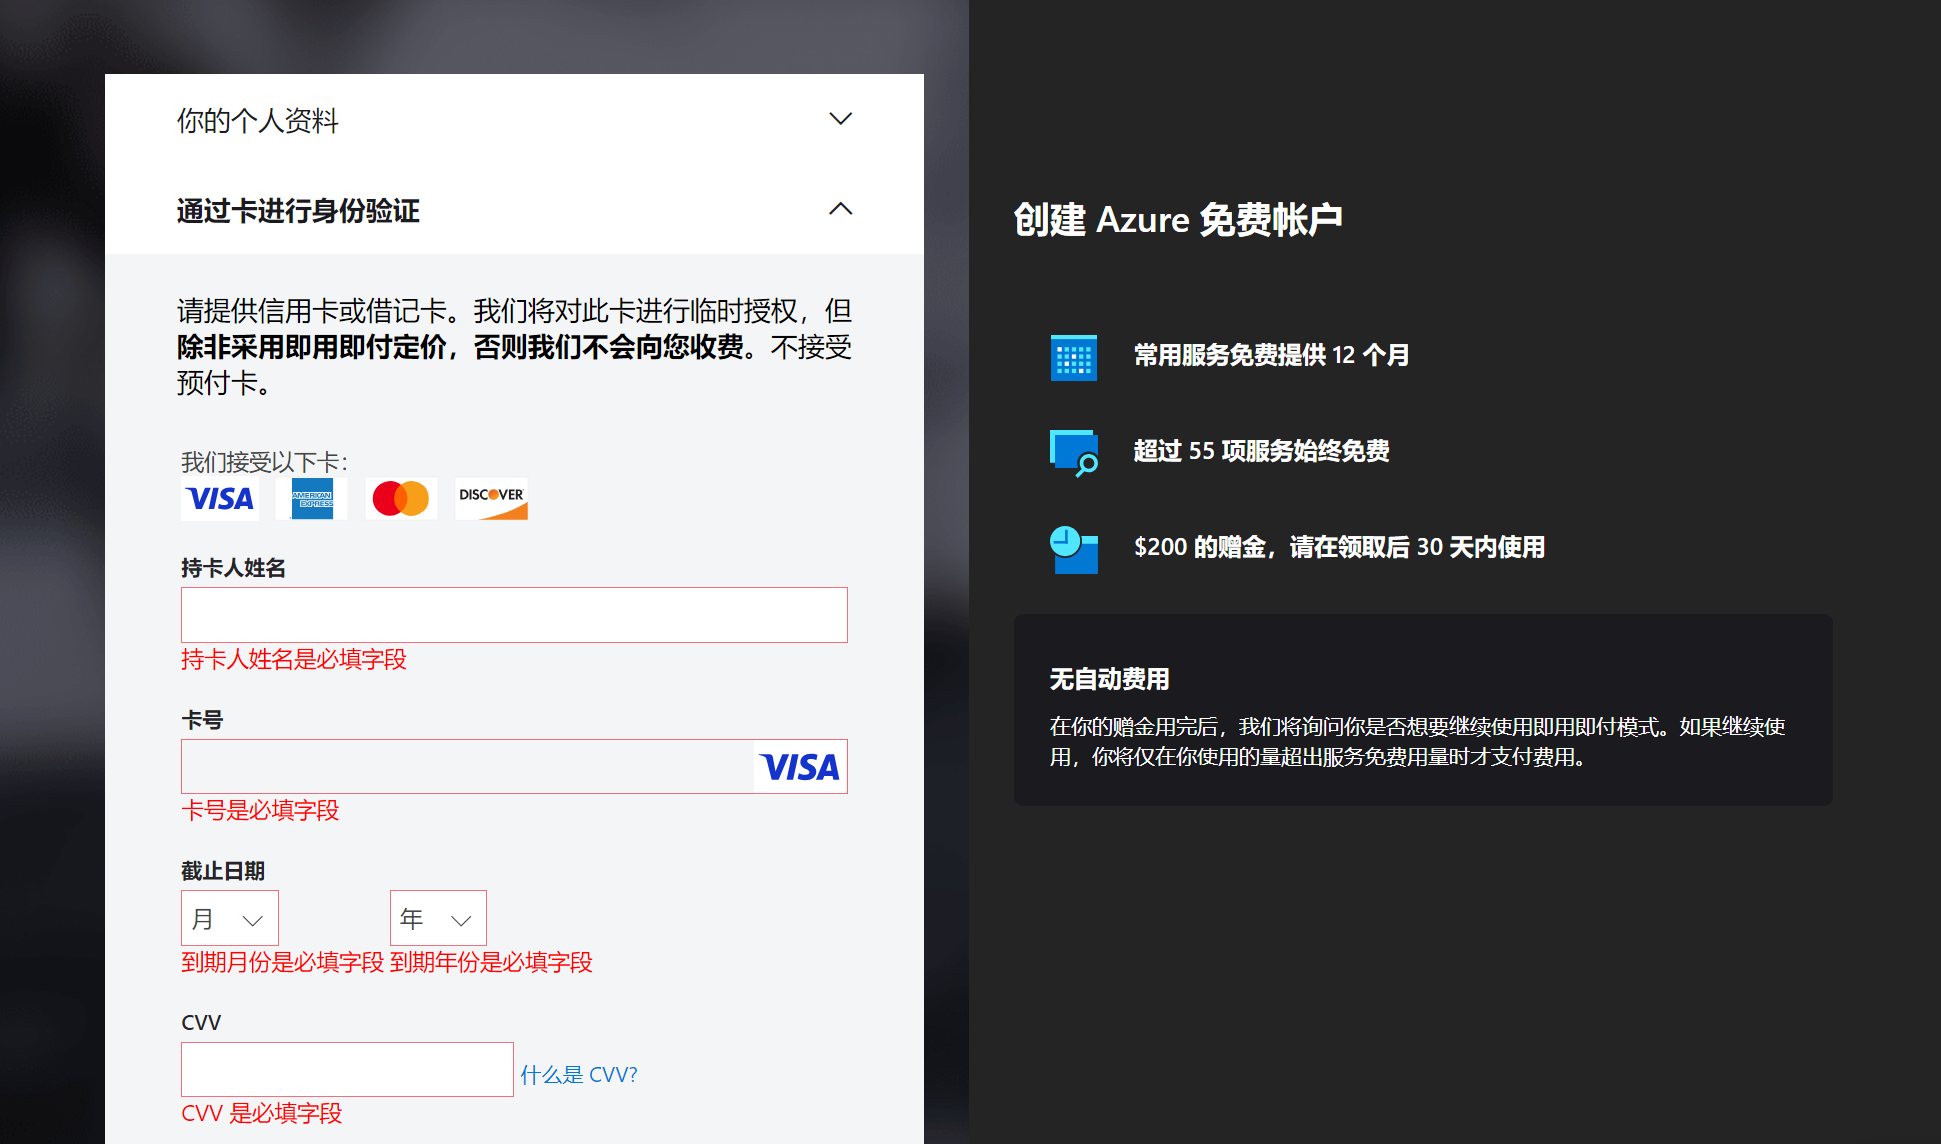Click the error text 到期月份是必填字段
Screen dimensions: 1941x1144
click(x=282, y=963)
